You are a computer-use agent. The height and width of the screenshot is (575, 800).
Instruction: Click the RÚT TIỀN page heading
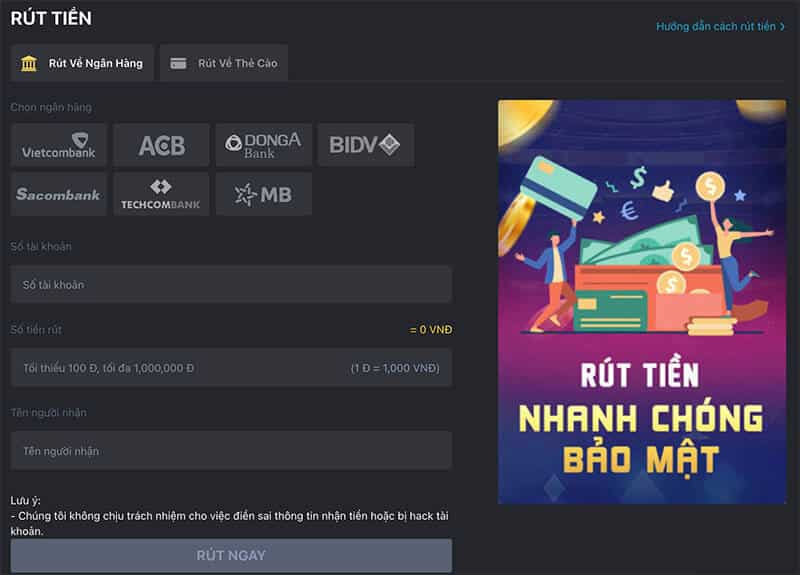point(51,18)
